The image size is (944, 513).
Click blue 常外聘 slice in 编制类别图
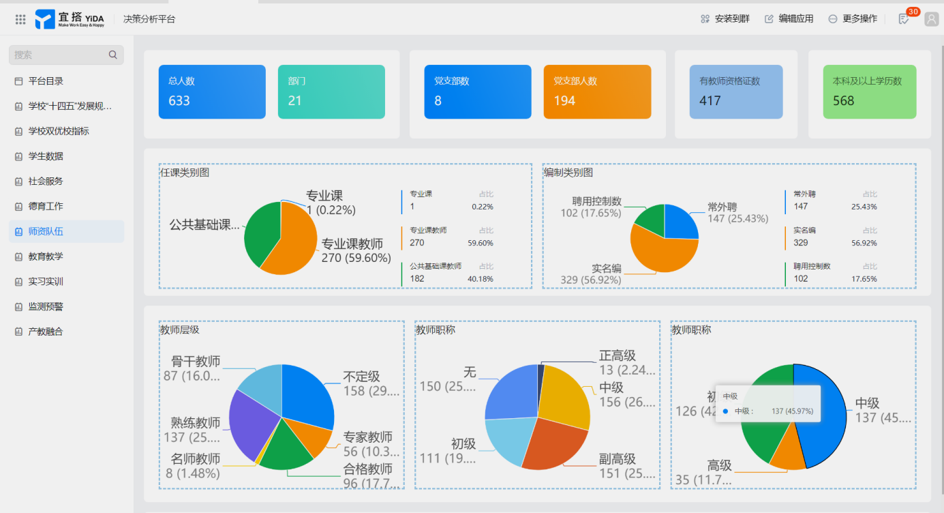pos(680,222)
